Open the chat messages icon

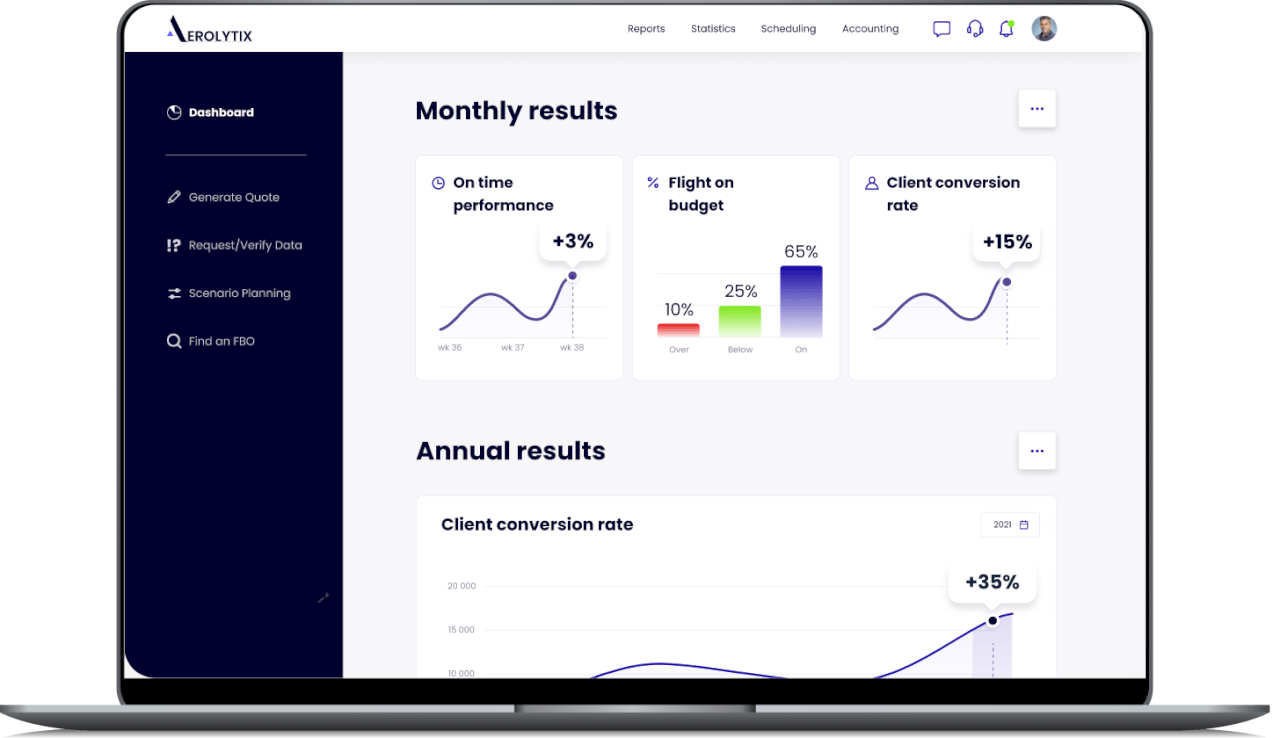click(941, 29)
